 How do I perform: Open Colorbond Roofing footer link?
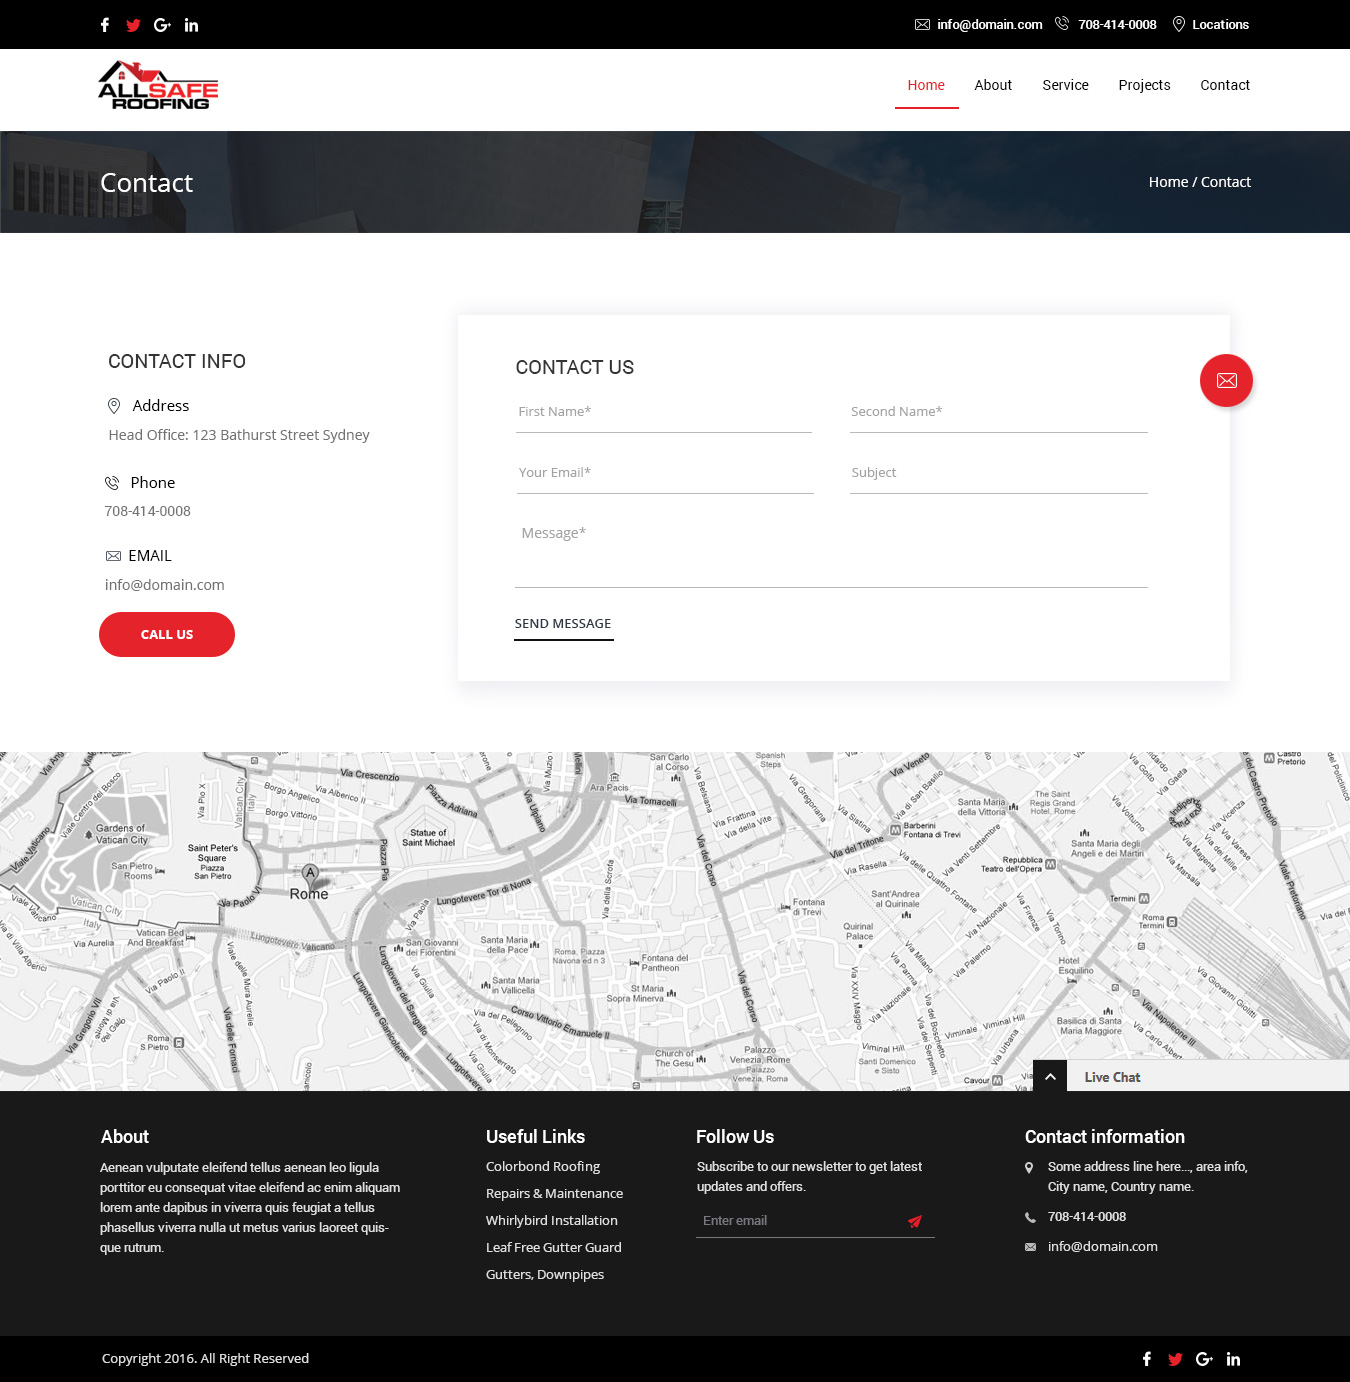(x=543, y=1167)
